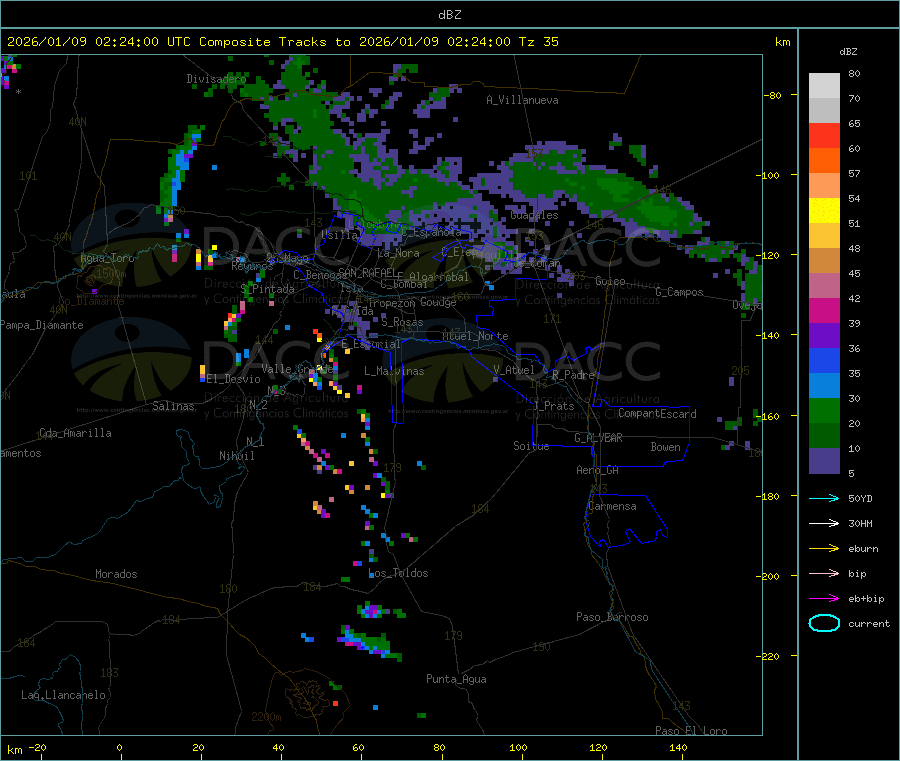900x761 pixels.
Task: Click the 'Divisadero' map label
Action: coord(216,79)
